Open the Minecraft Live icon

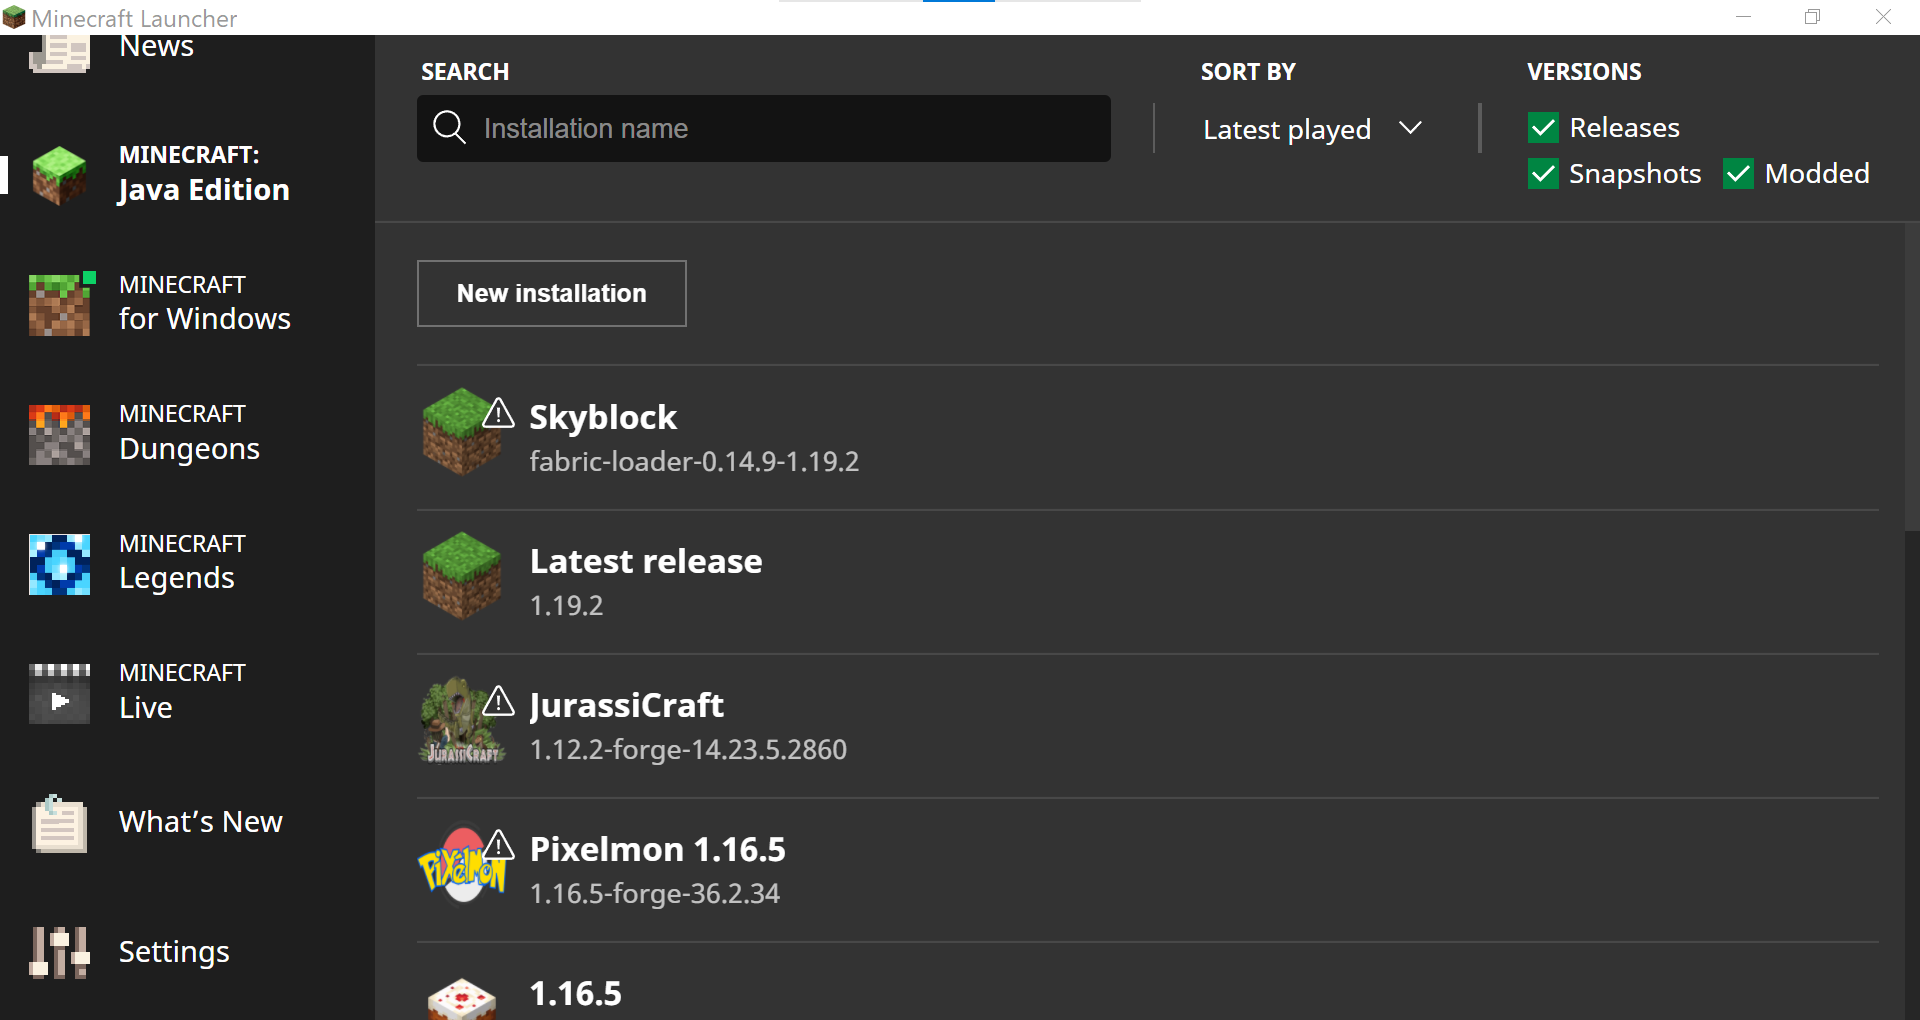click(59, 693)
